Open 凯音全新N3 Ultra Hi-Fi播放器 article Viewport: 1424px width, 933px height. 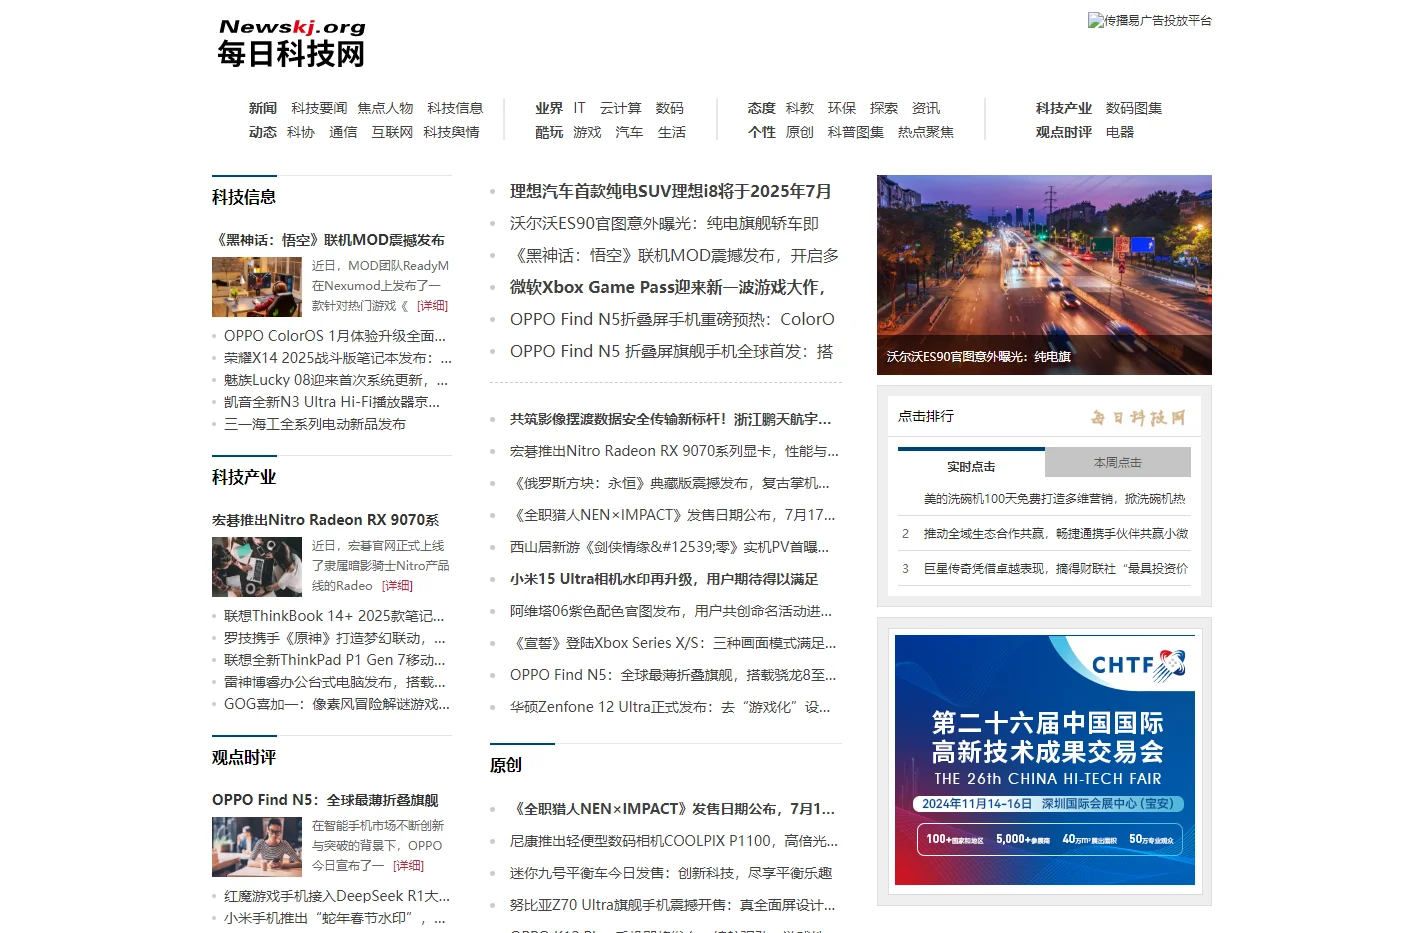pos(332,402)
